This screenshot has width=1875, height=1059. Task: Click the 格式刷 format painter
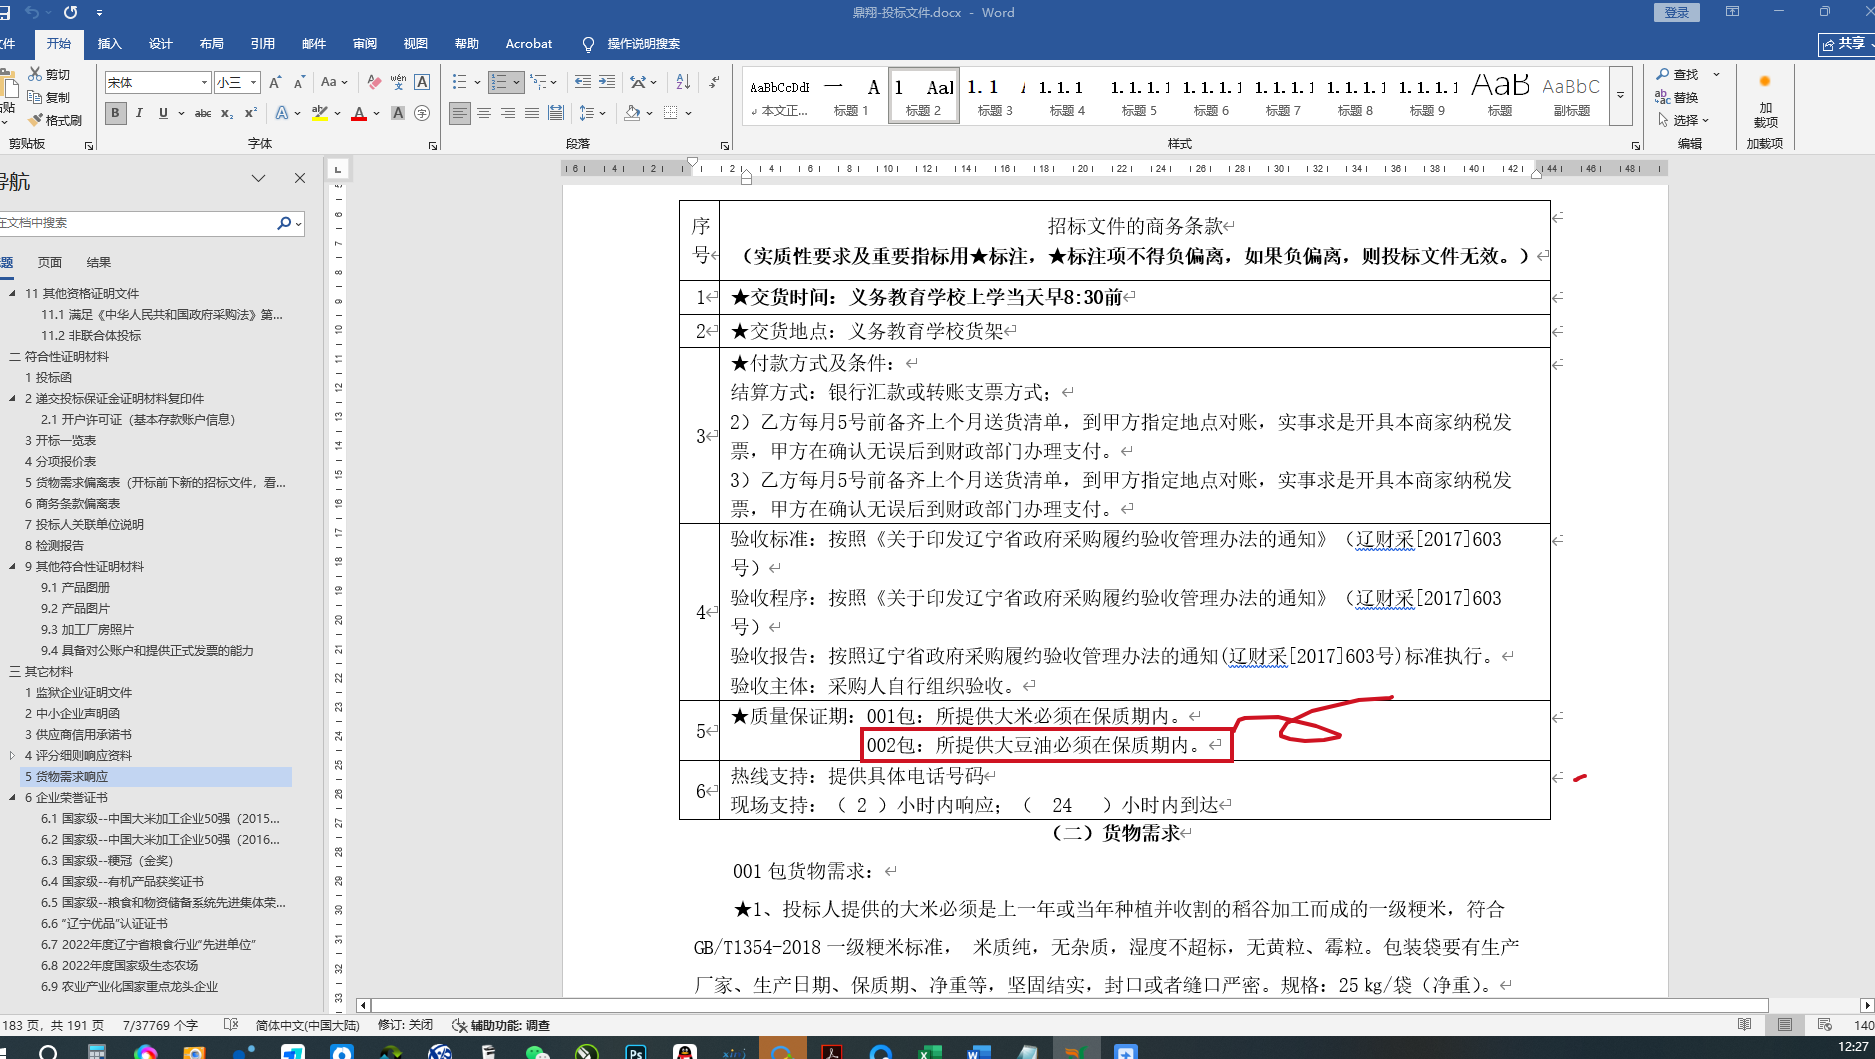click(x=55, y=120)
